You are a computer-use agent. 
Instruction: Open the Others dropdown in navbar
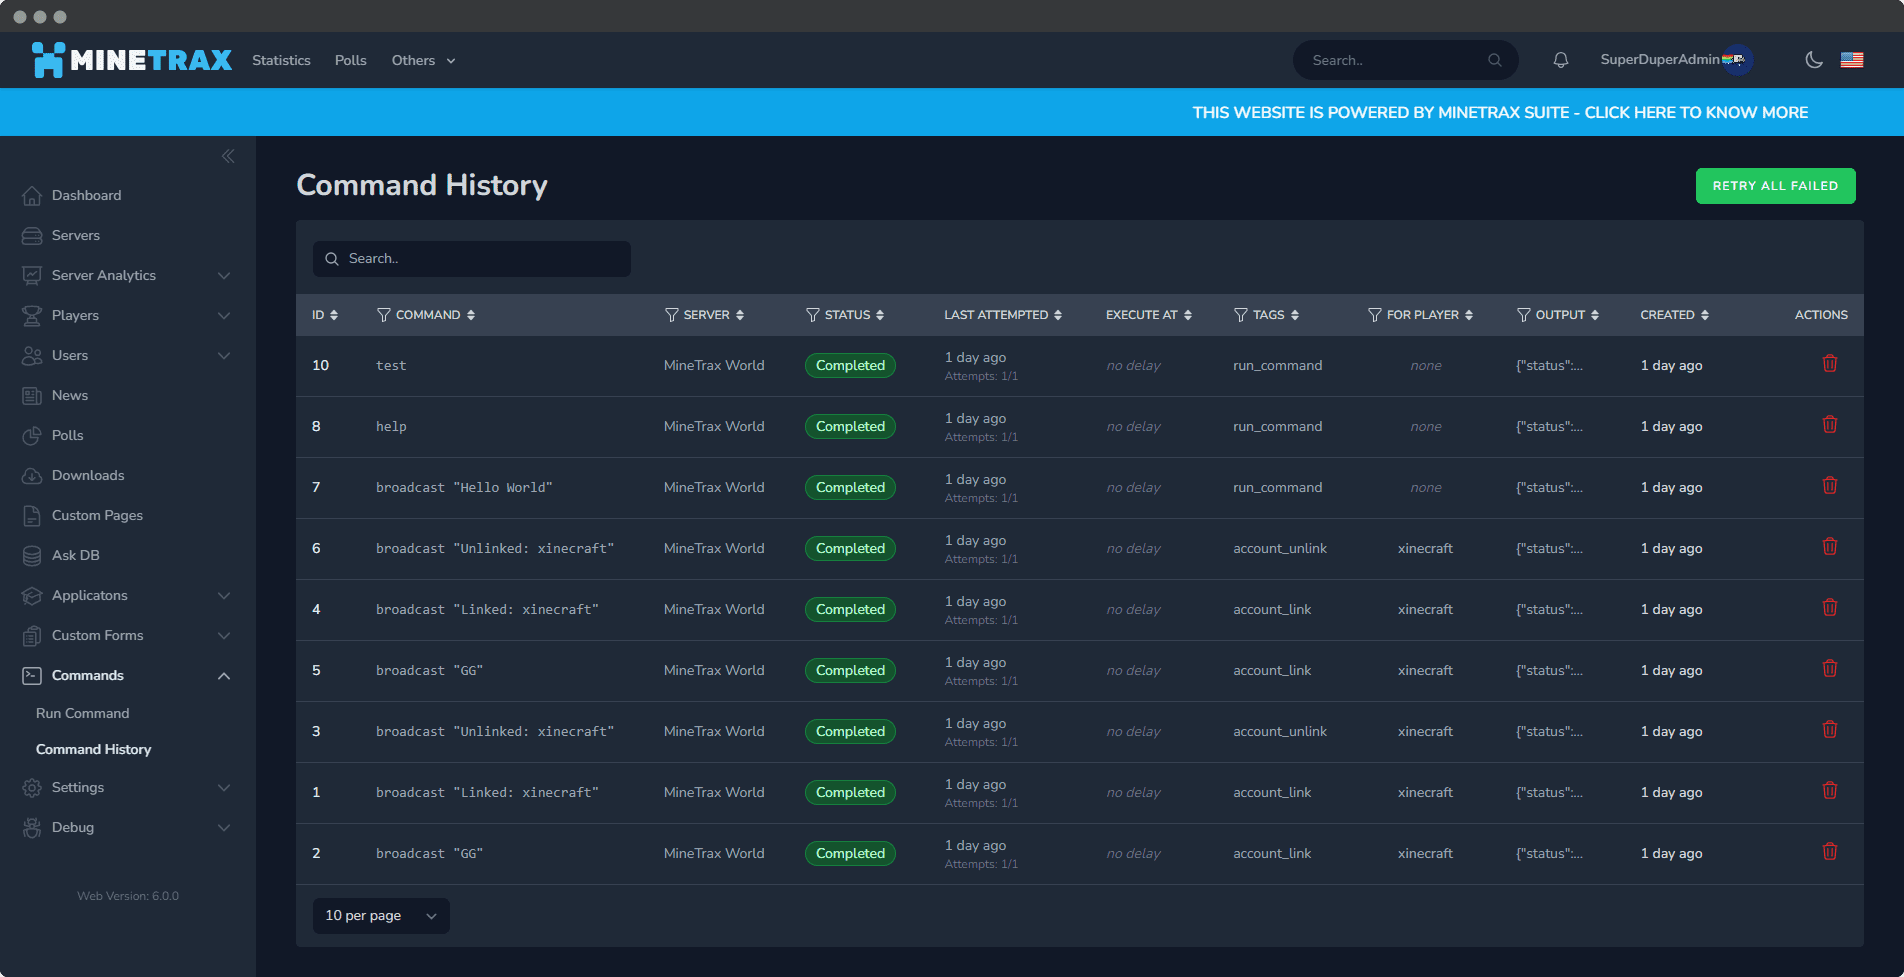click(x=423, y=60)
